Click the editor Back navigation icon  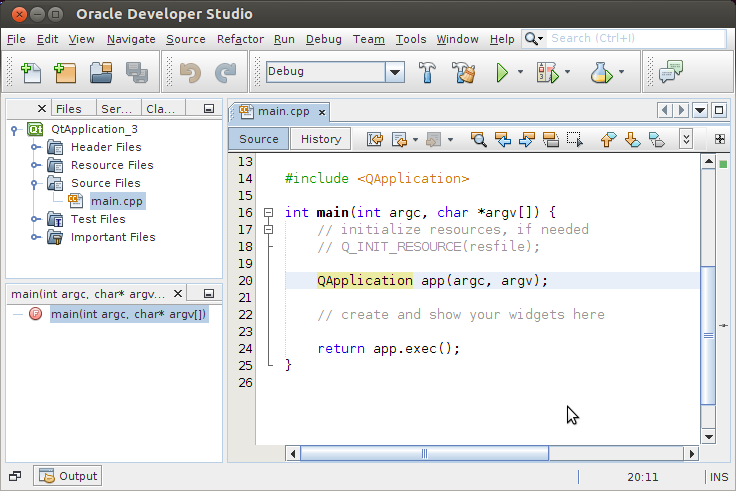(x=399, y=139)
